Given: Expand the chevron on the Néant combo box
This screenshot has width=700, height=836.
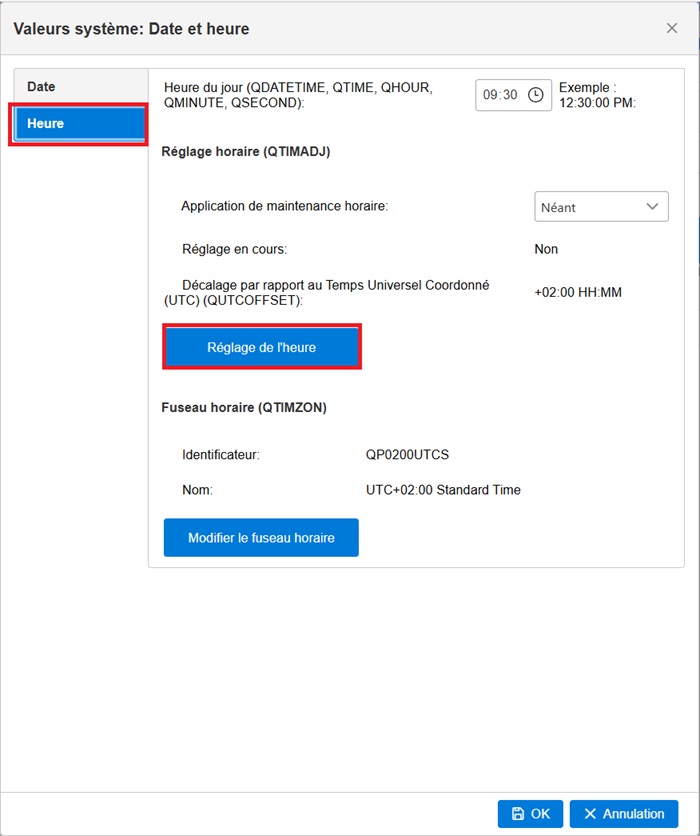Looking at the screenshot, I should pyautogui.click(x=653, y=207).
